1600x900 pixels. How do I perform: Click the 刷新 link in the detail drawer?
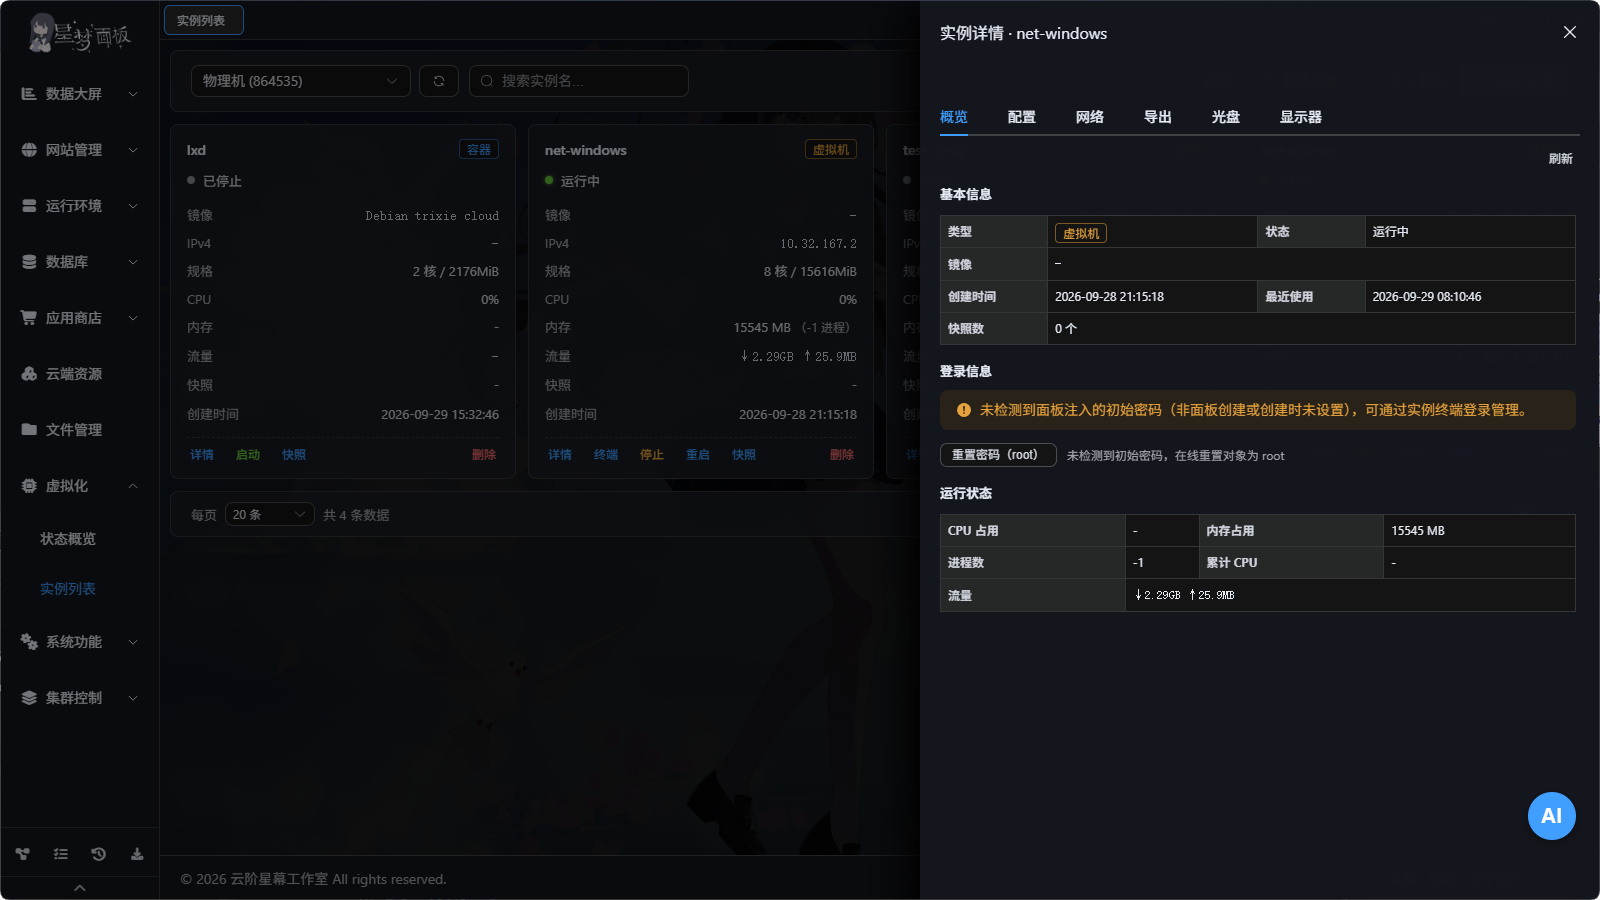coord(1561,159)
